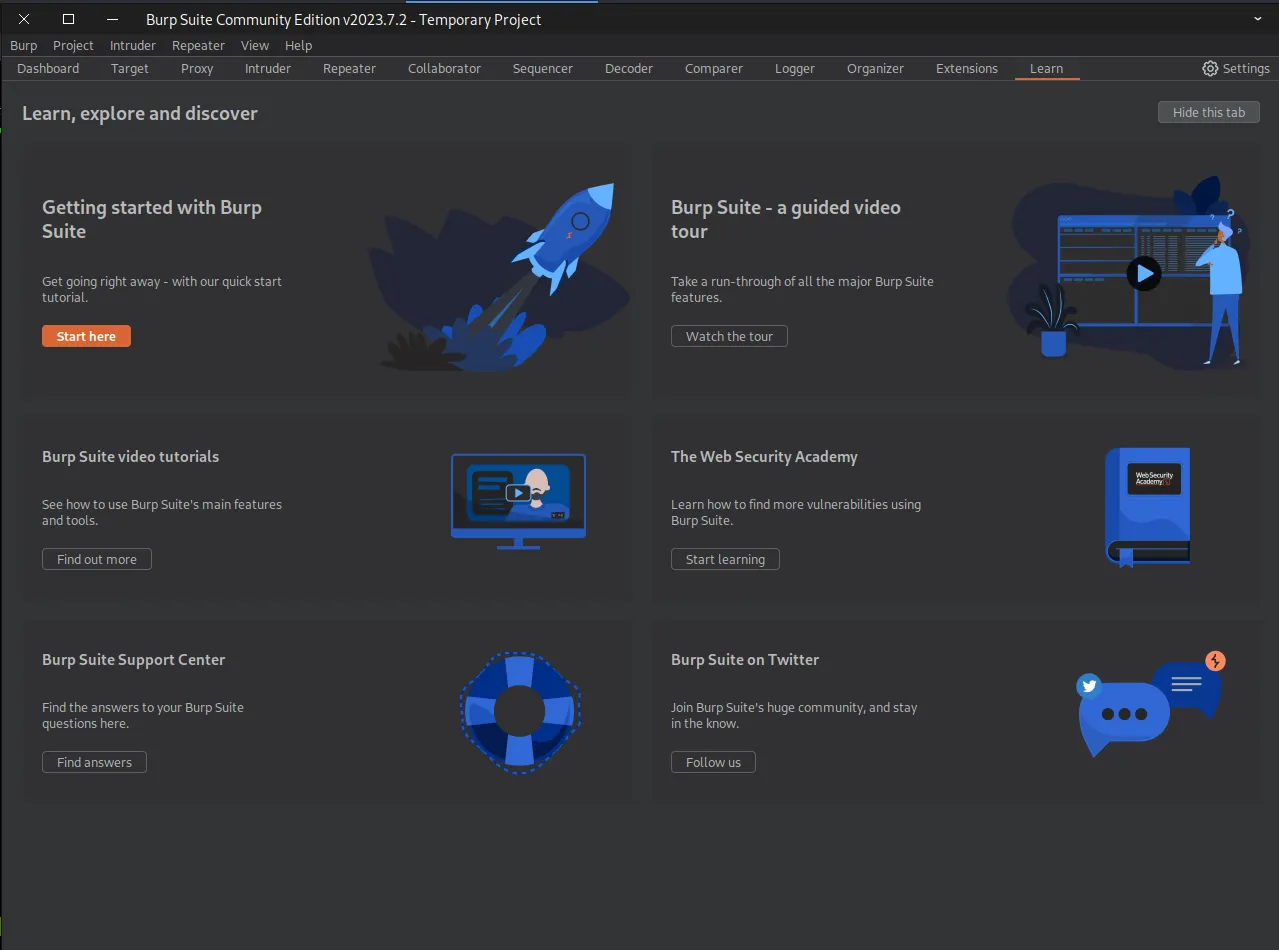Click the video tutorials monitor icon

[x=518, y=498]
